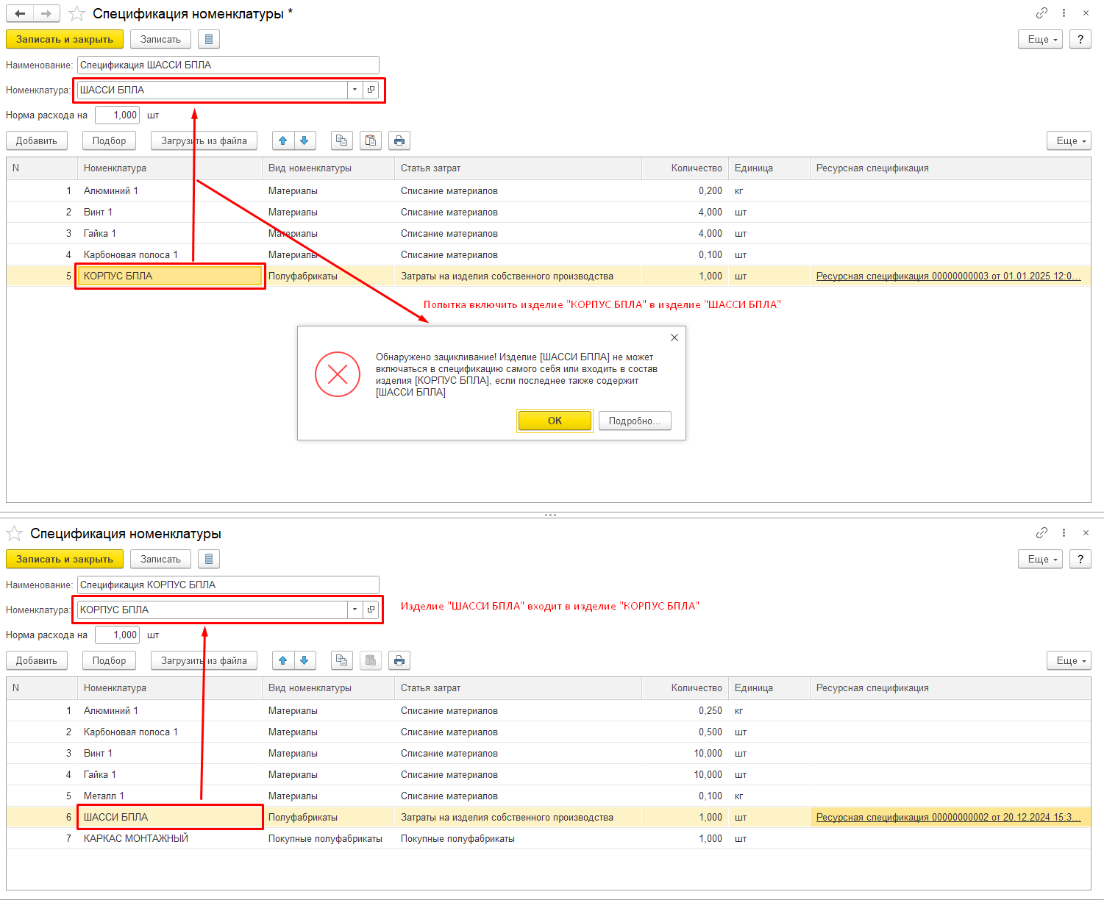The height and width of the screenshot is (900, 1104).
Task: Open help with the top window question mark
Action: (1079, 39)
